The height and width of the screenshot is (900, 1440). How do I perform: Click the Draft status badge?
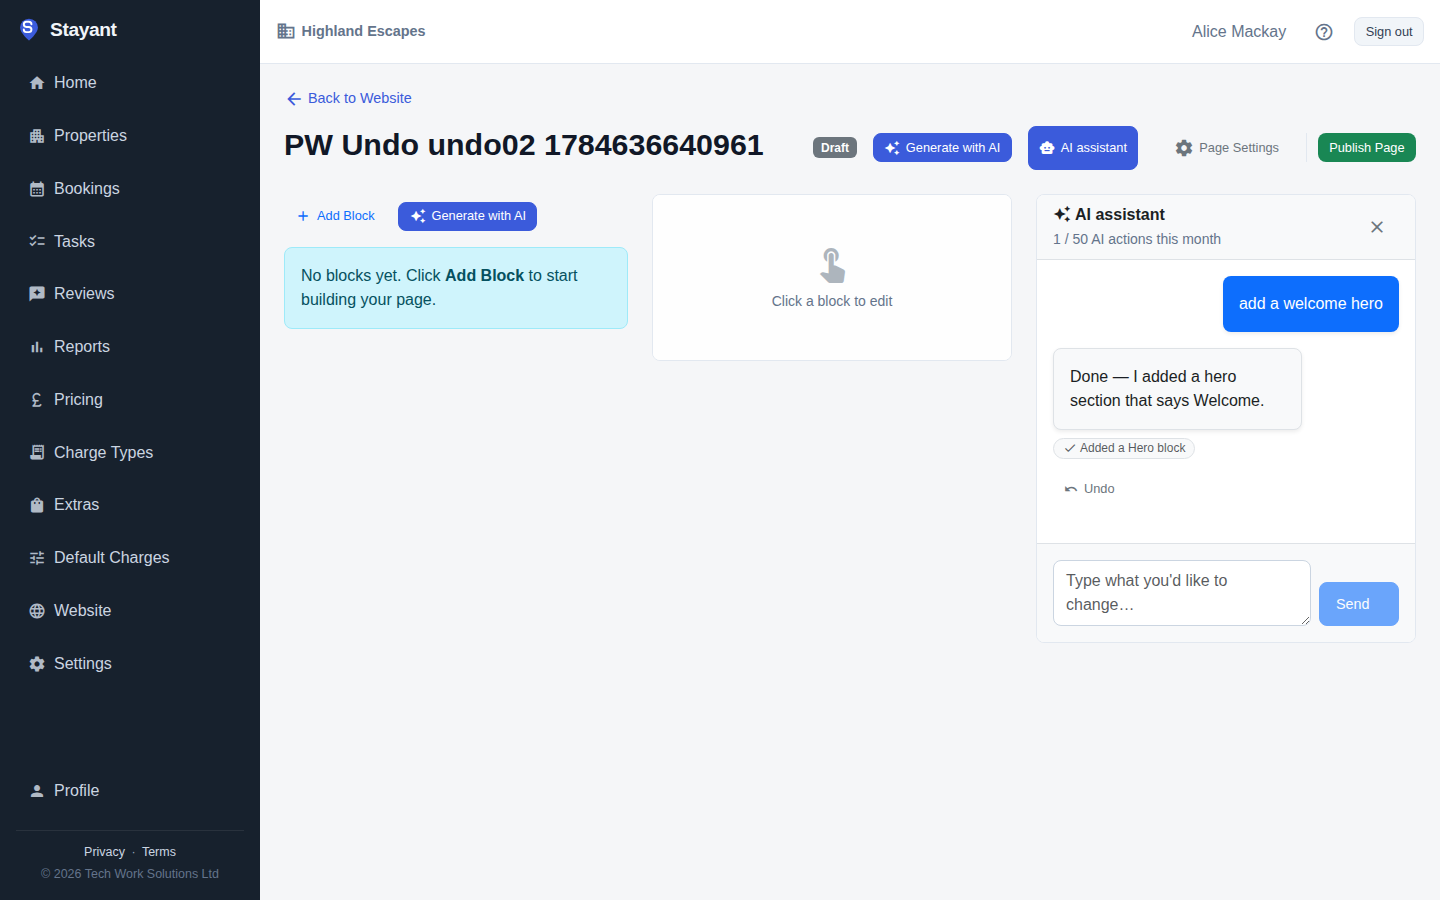coord(835,148)
